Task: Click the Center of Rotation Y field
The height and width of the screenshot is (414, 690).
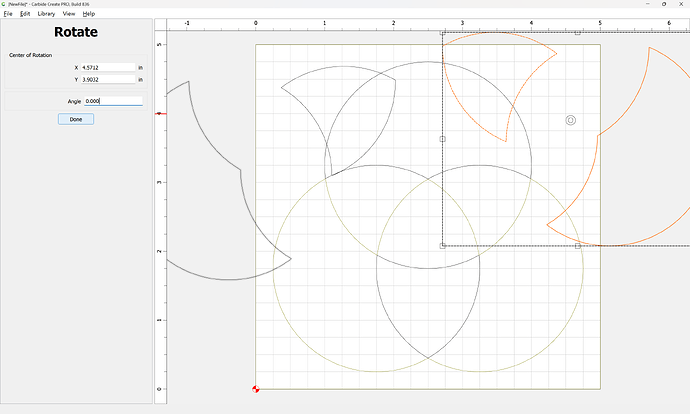Action: 107,80
